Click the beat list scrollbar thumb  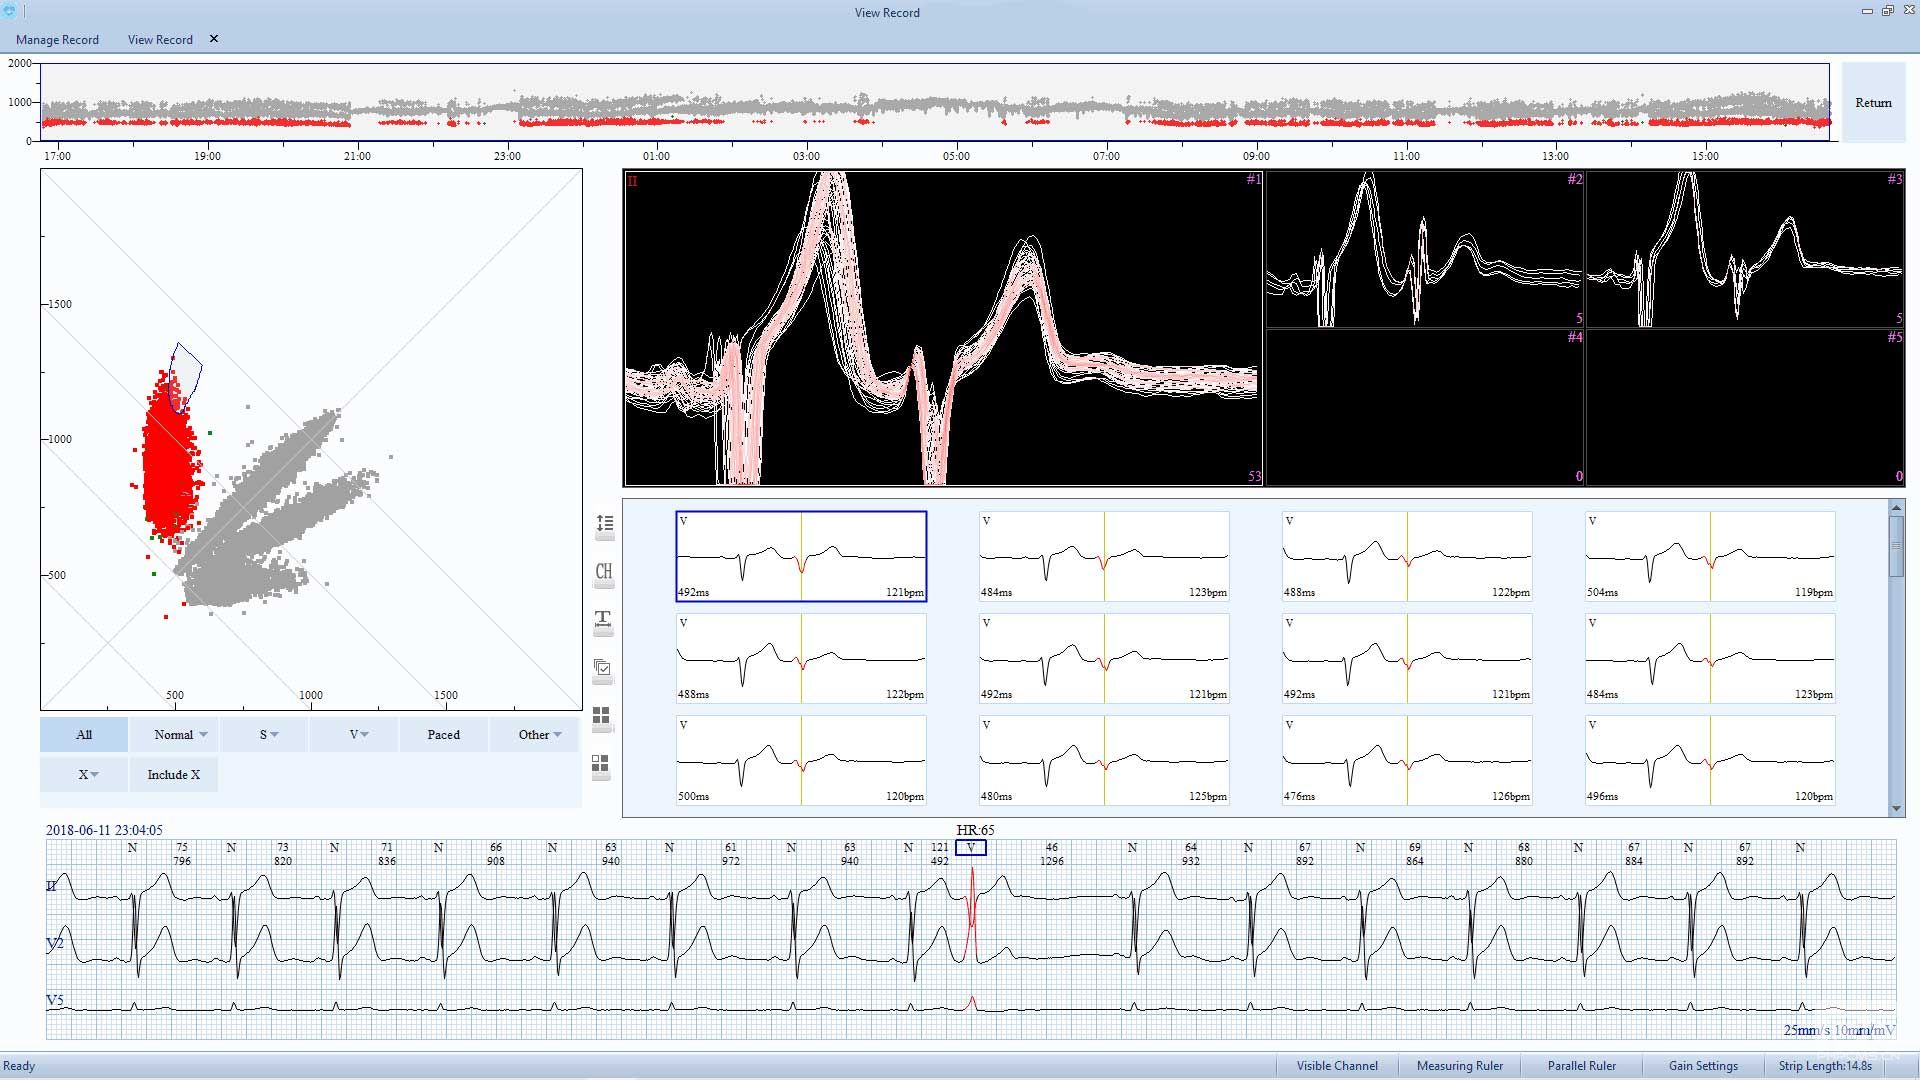coord(1896,545)
